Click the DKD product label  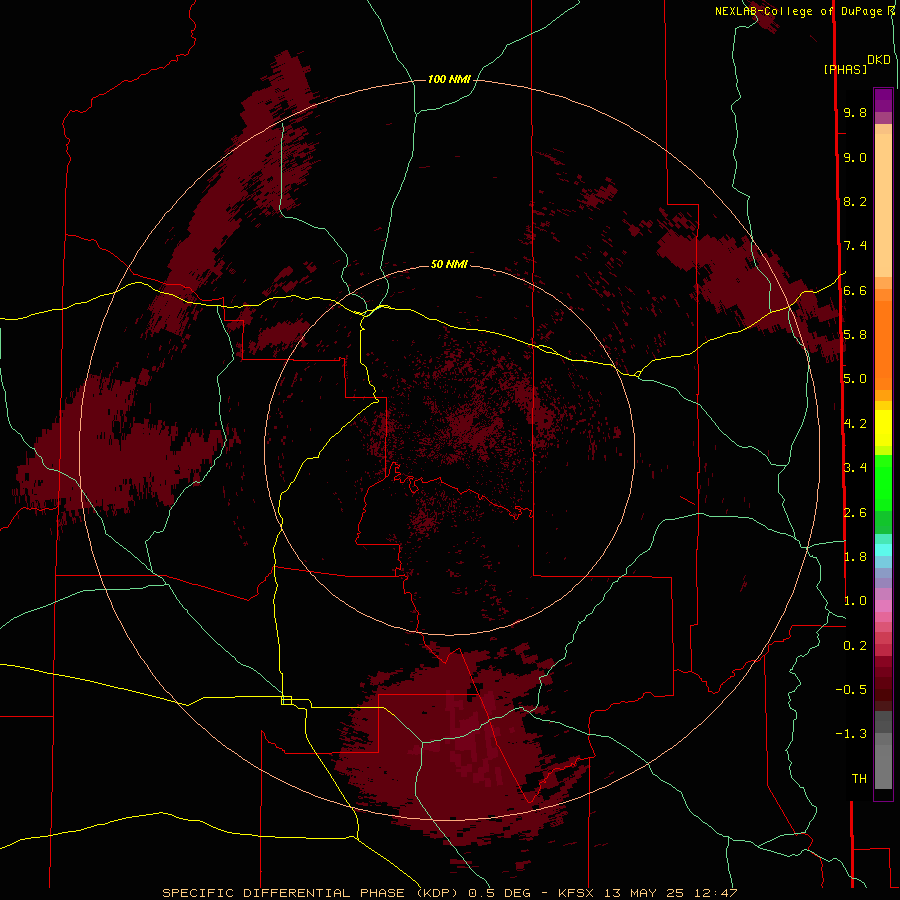tap(879, 59)
